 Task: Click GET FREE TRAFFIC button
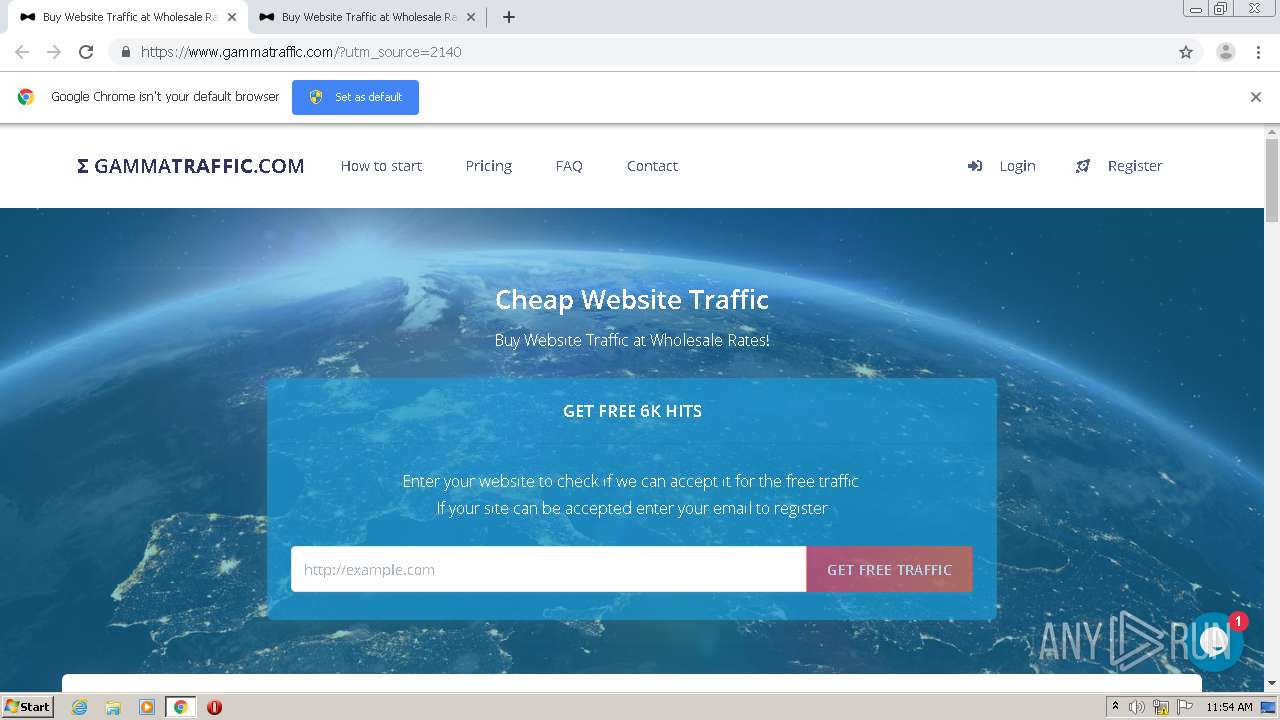(889, 569)
